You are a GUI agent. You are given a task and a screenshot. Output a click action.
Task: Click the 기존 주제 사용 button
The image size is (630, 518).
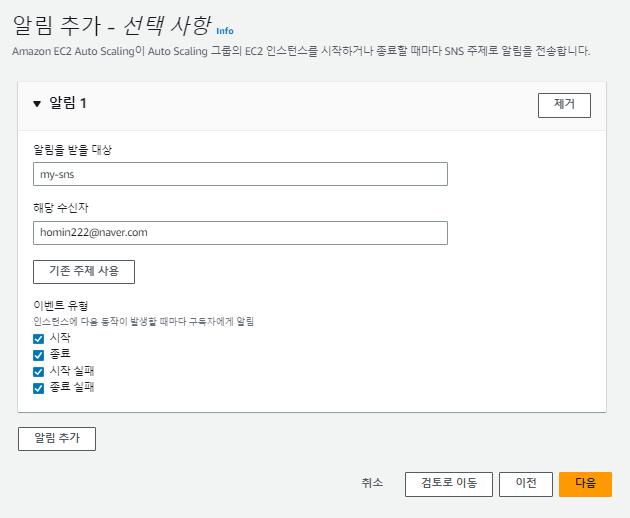(84, 272)
